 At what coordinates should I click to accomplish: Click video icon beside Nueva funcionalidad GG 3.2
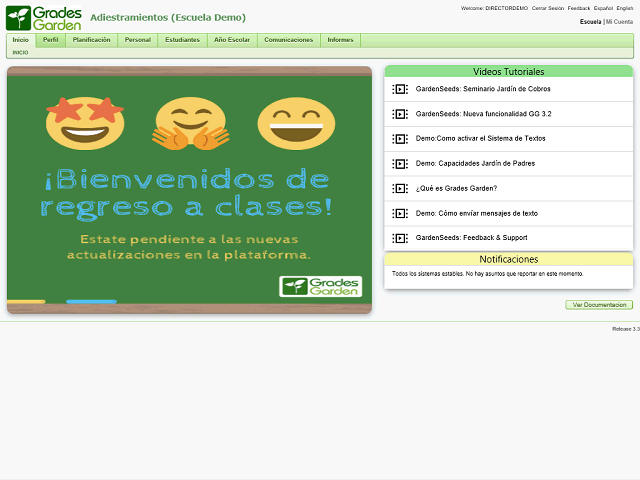tap(400, 114)
